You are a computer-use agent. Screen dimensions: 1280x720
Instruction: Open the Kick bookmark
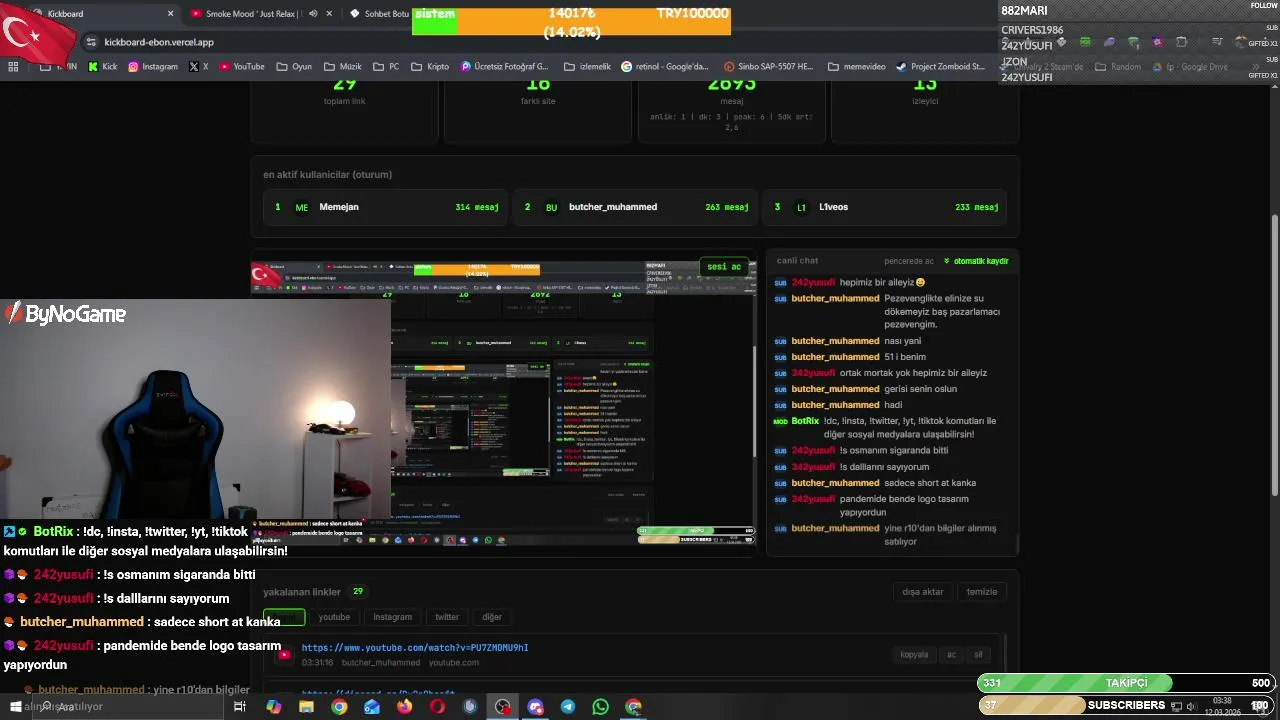tap(103, 67)
